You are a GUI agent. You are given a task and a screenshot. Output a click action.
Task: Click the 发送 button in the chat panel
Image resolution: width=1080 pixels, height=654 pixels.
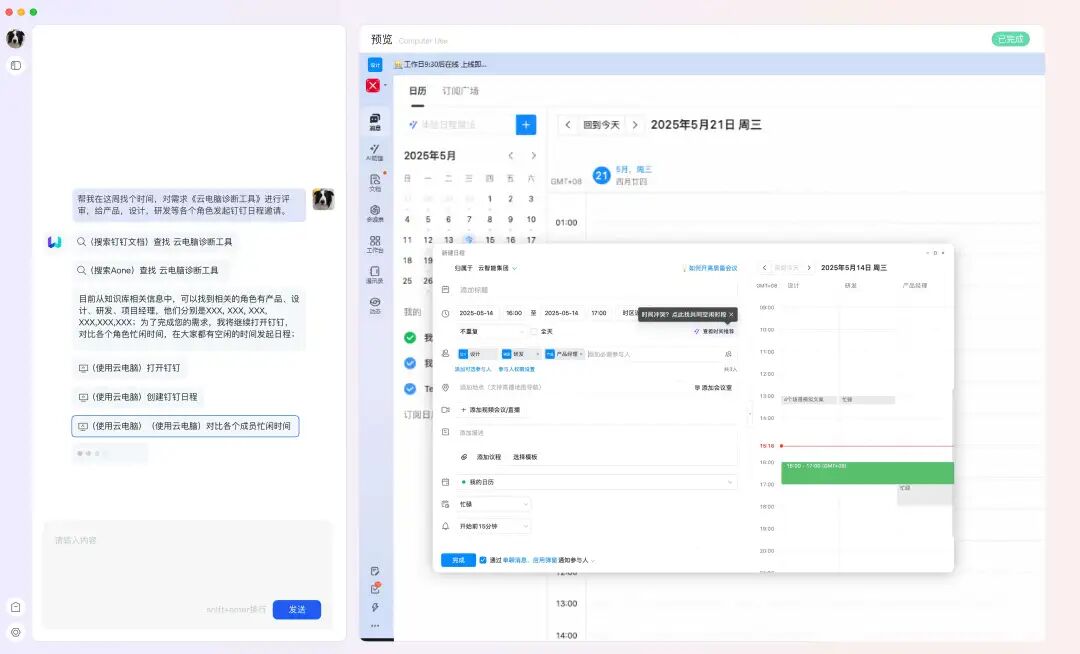click(x=296, y=609)
